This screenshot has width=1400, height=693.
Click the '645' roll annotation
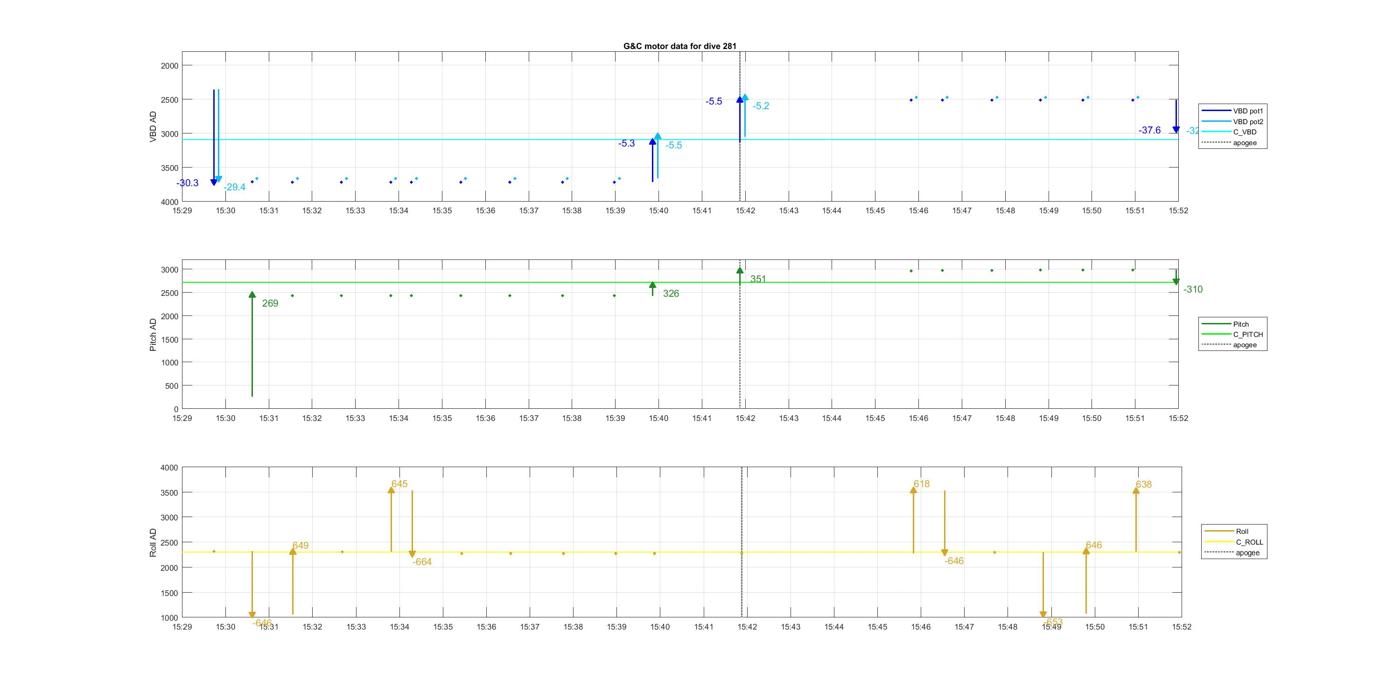click(x=399, y=484)
